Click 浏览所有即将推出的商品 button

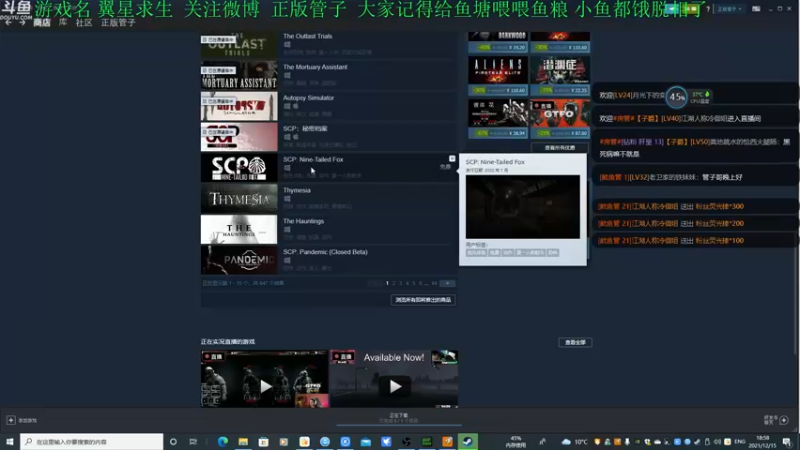423,300
